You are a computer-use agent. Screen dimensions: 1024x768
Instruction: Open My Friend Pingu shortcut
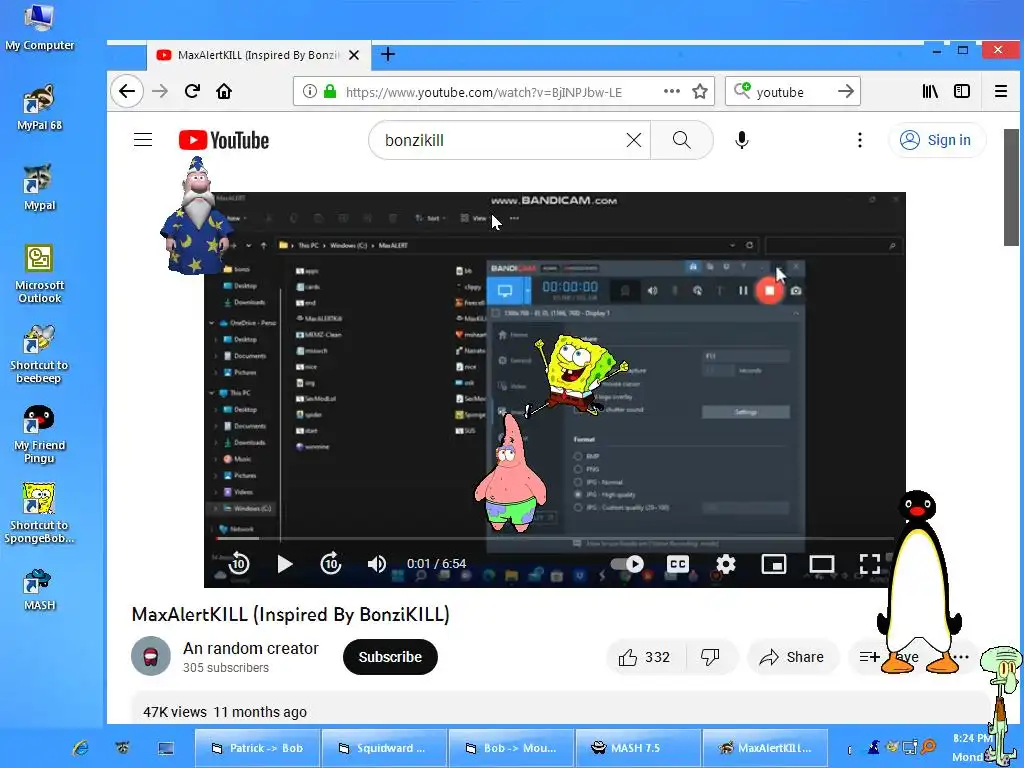pyautogui.click(x=39, y=435)
